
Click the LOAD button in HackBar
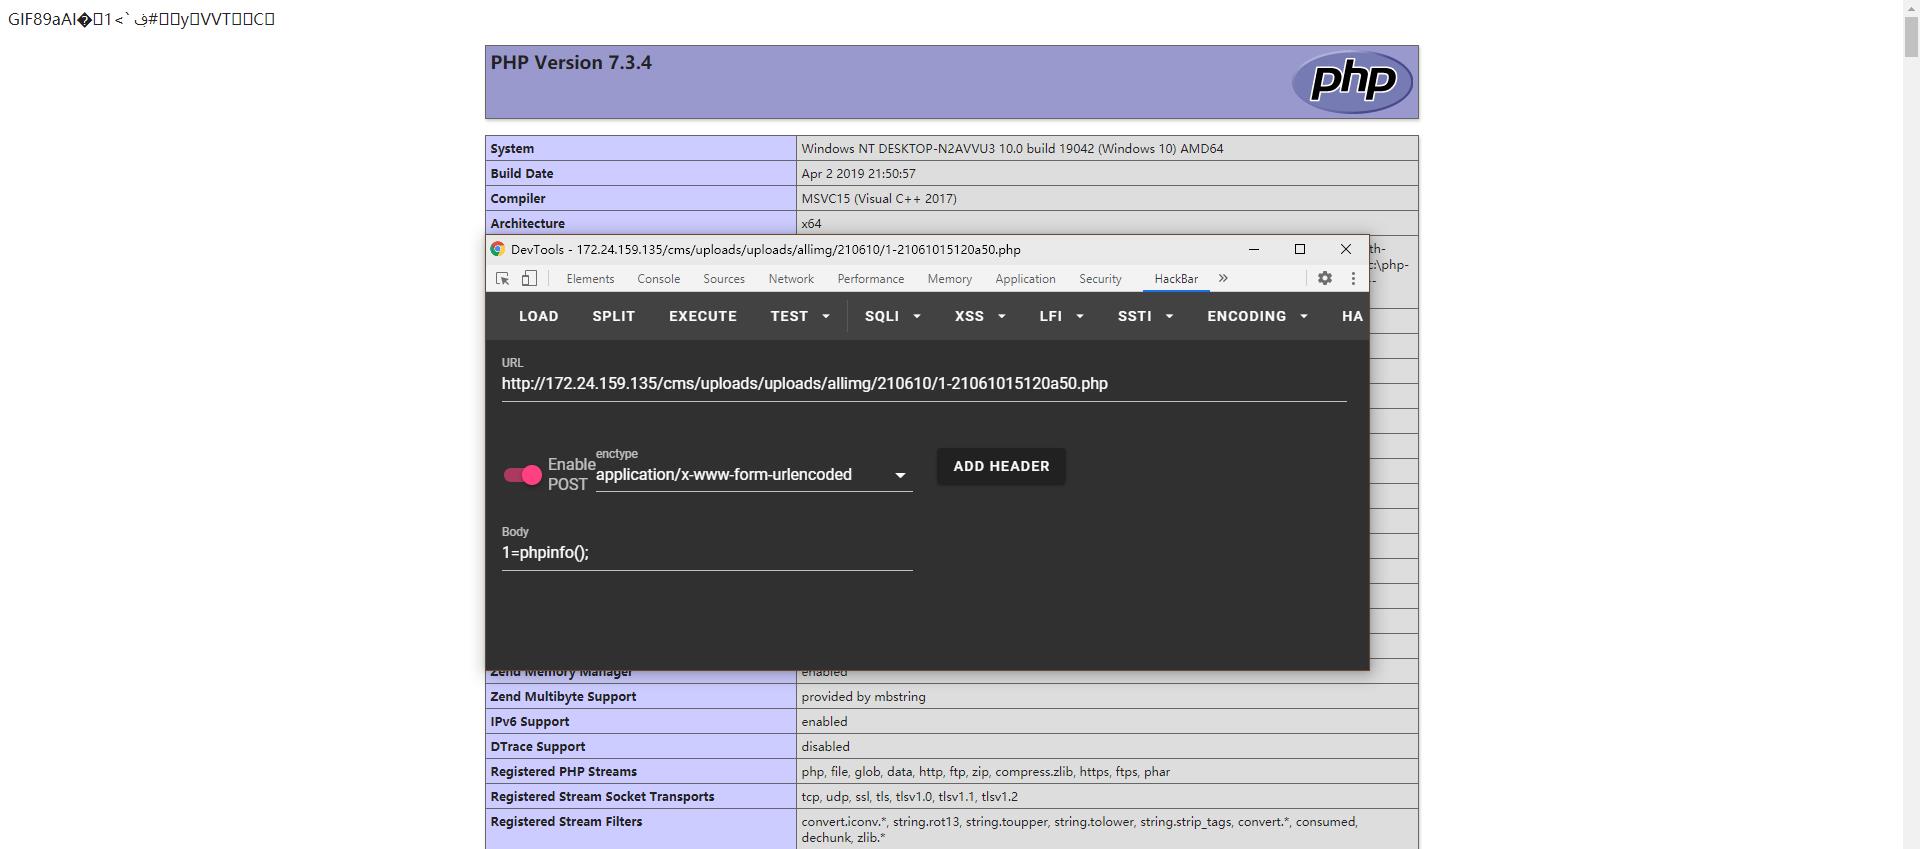538,316
